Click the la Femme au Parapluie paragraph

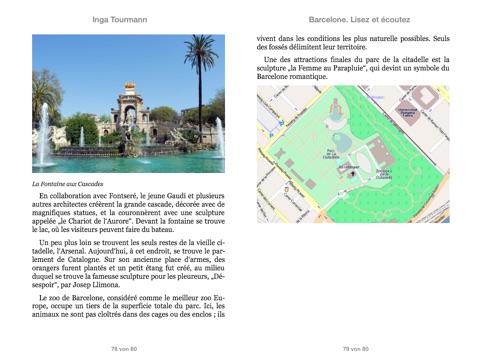353,68
